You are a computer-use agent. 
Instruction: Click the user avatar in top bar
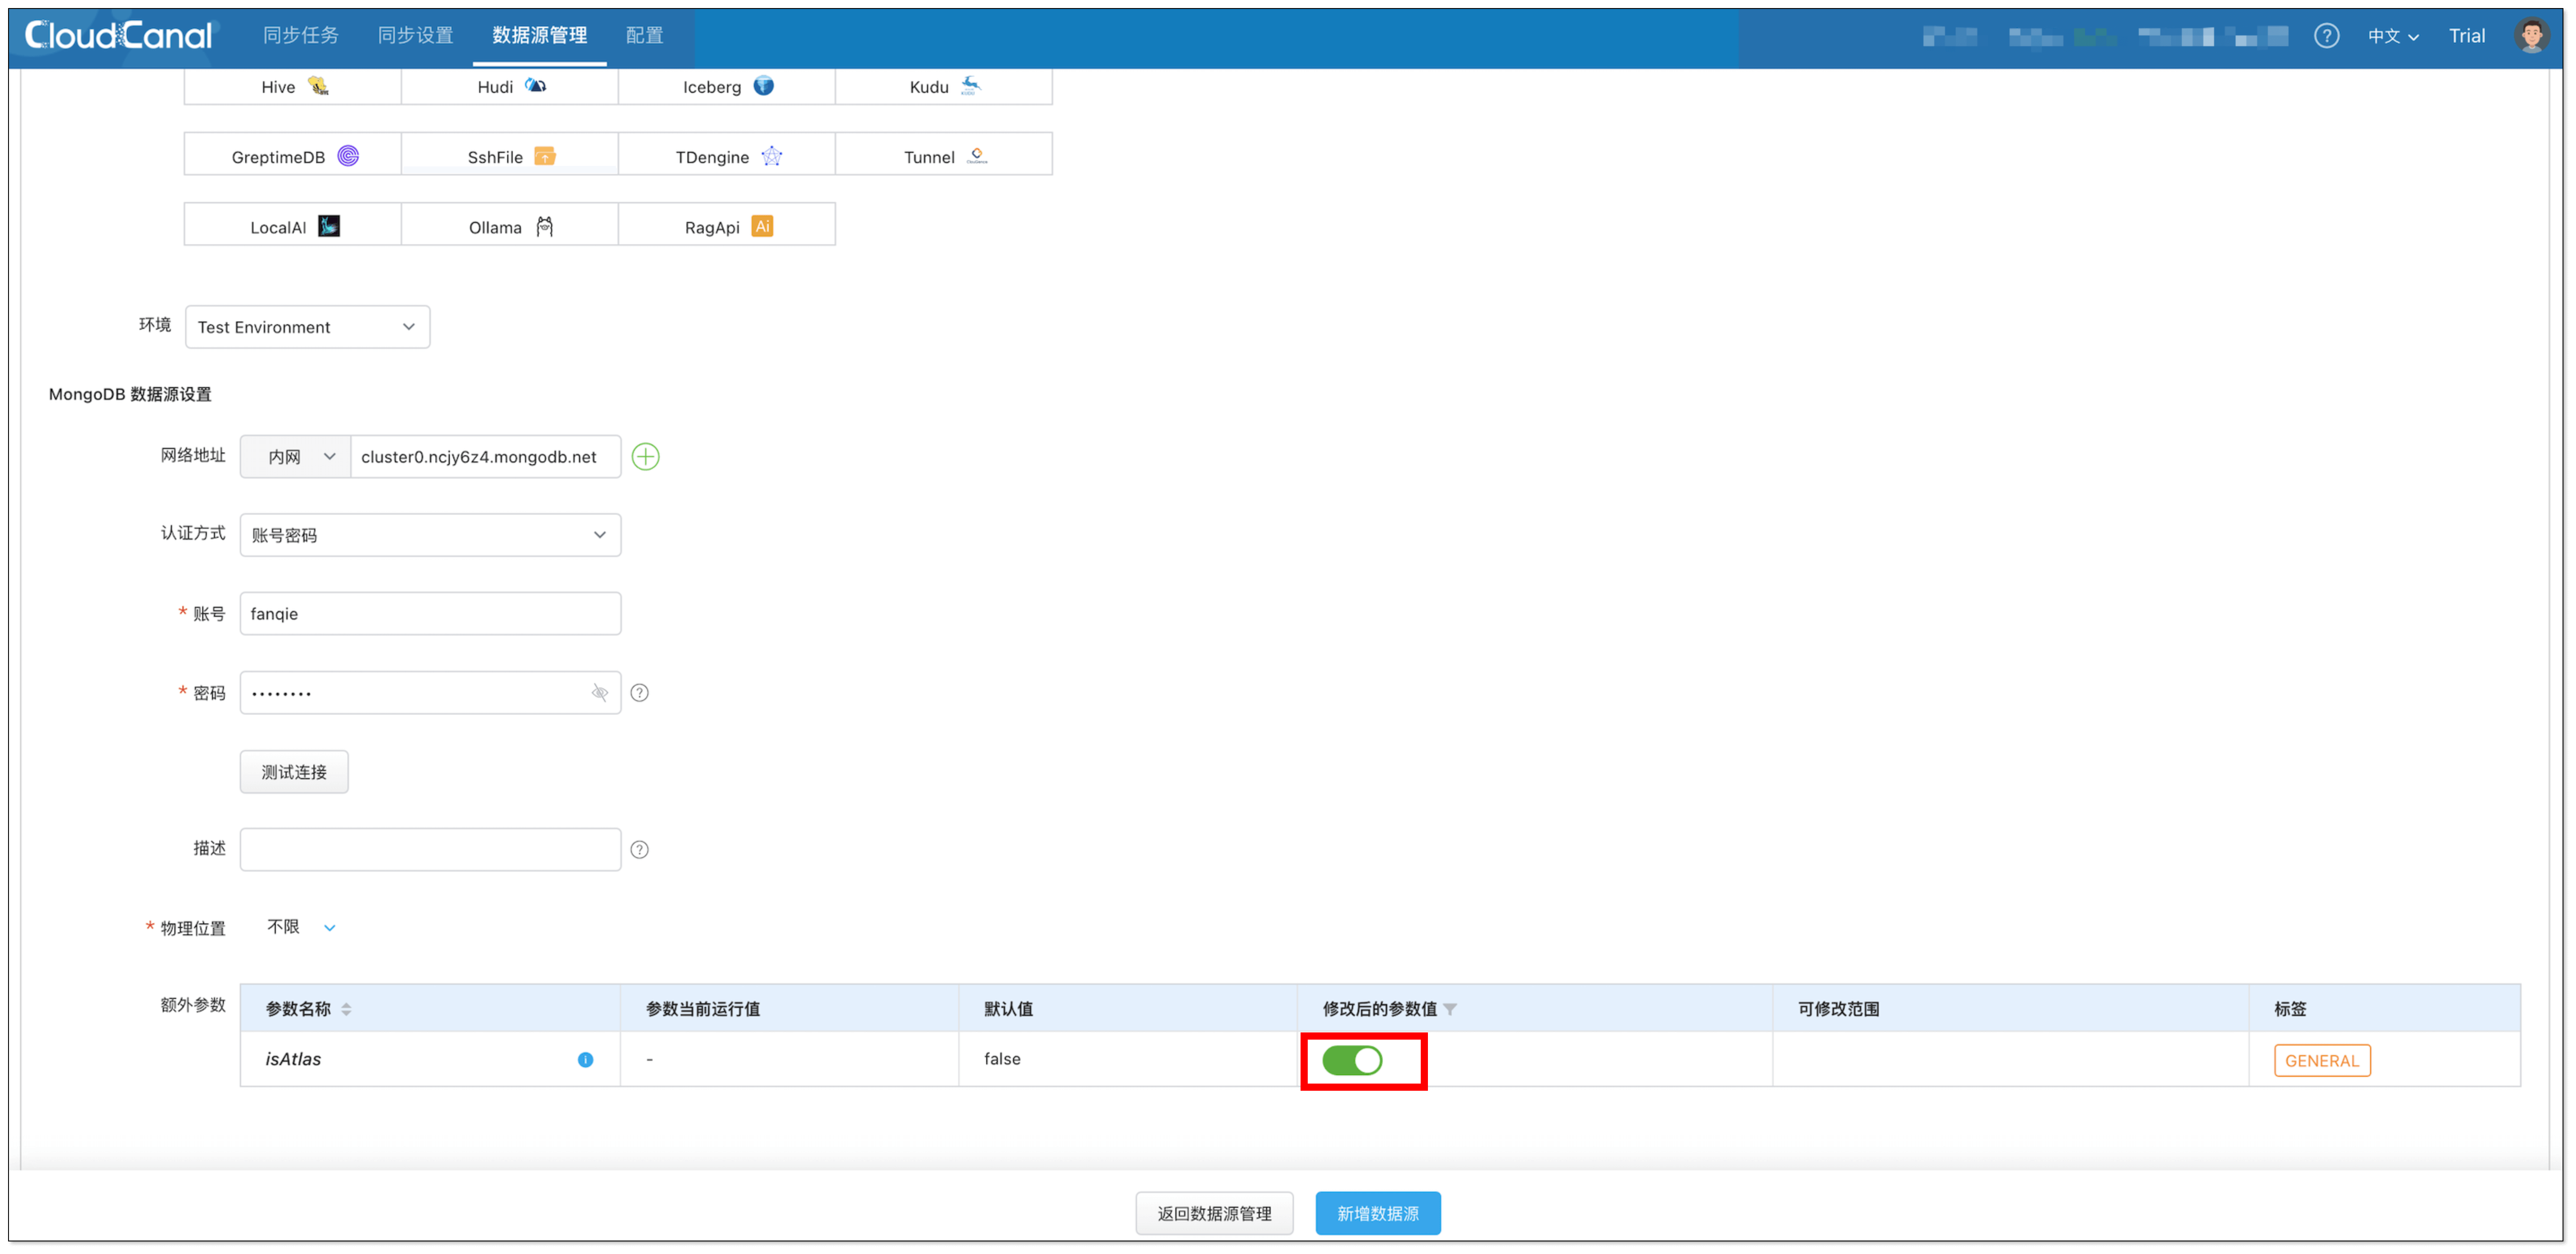(x=2531, y=36)
